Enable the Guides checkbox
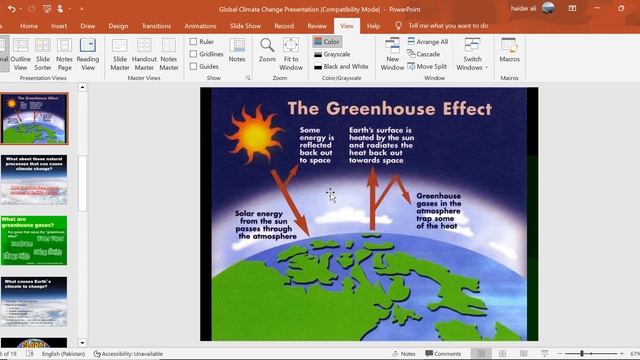This screenshot has width=640, height=360. [x=193, y=66]
